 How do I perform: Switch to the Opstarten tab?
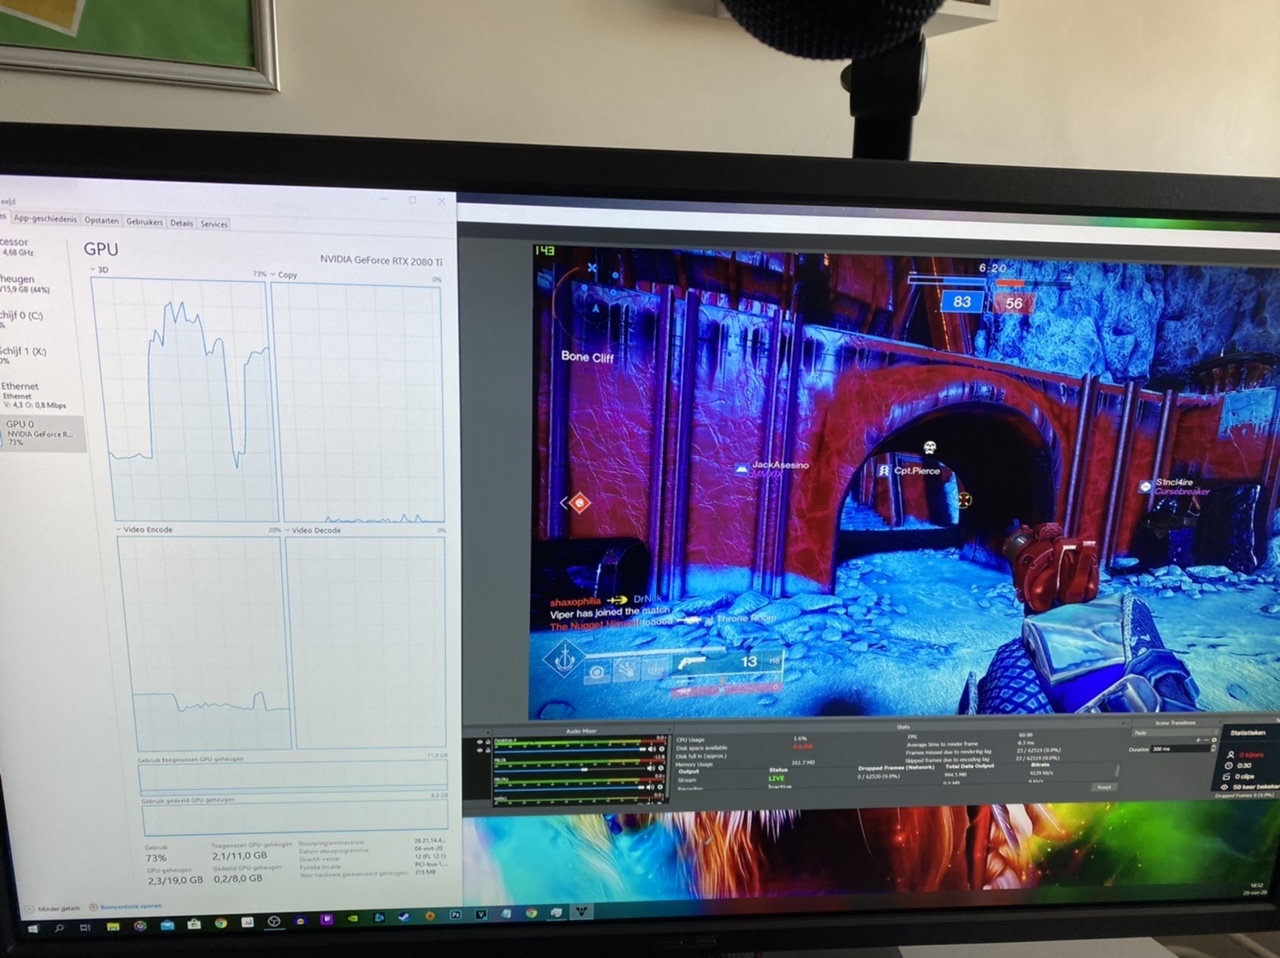pos(101,220)
